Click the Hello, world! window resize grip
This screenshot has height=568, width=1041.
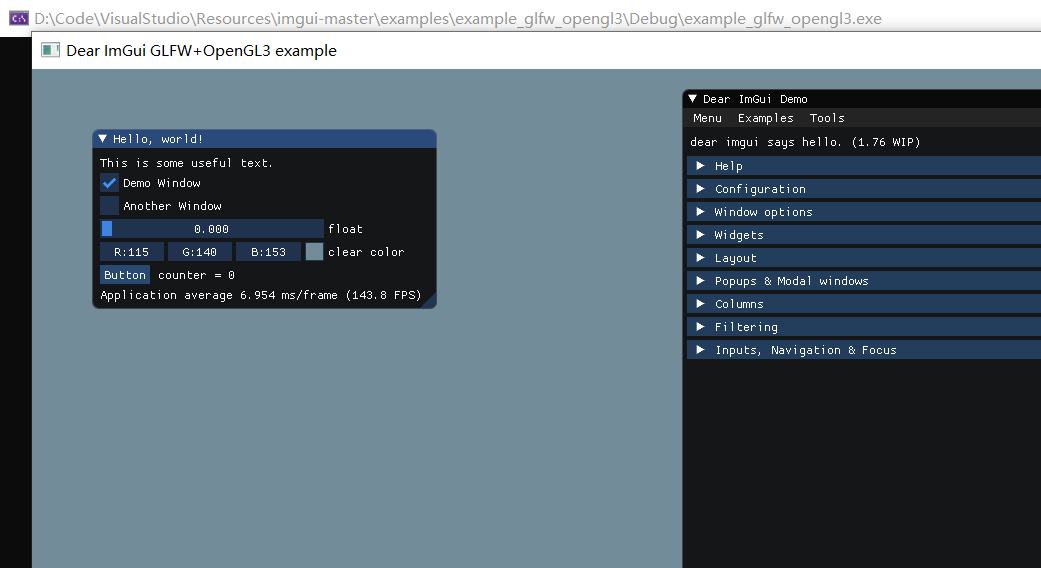click(x=428, y=300)
